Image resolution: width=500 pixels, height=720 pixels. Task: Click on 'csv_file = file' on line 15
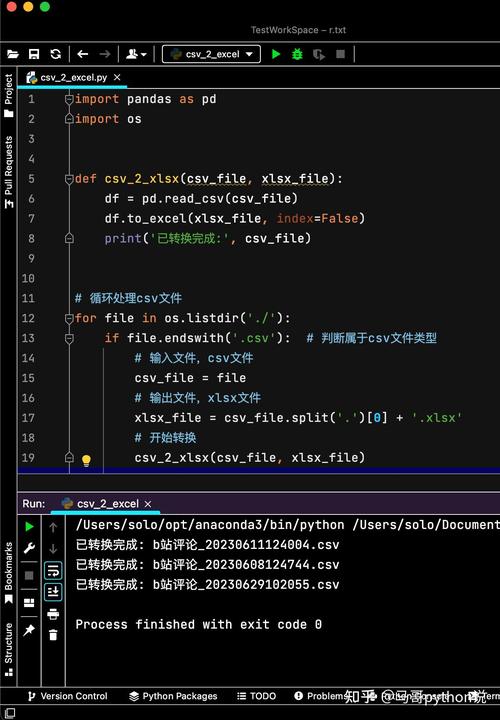190,378
